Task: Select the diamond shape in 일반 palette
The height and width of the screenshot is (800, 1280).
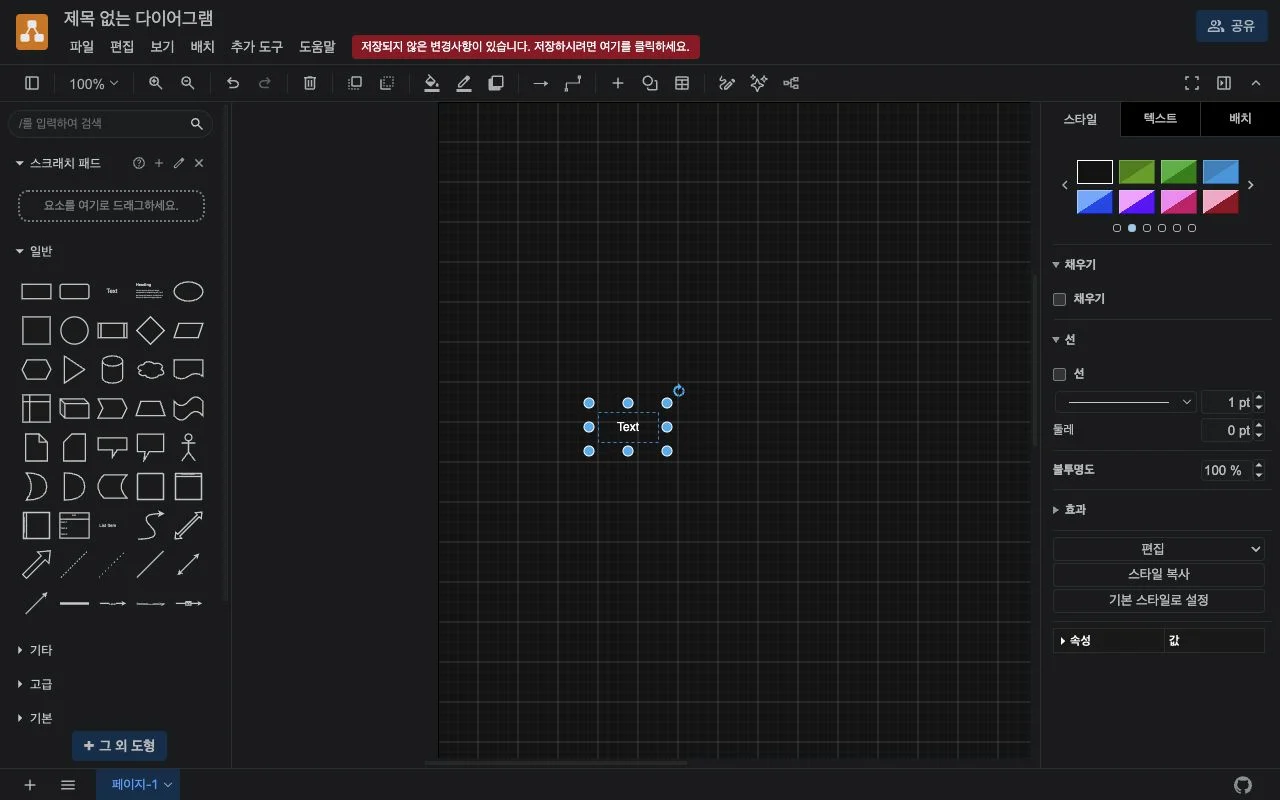Action: click(x=150, y=330)
